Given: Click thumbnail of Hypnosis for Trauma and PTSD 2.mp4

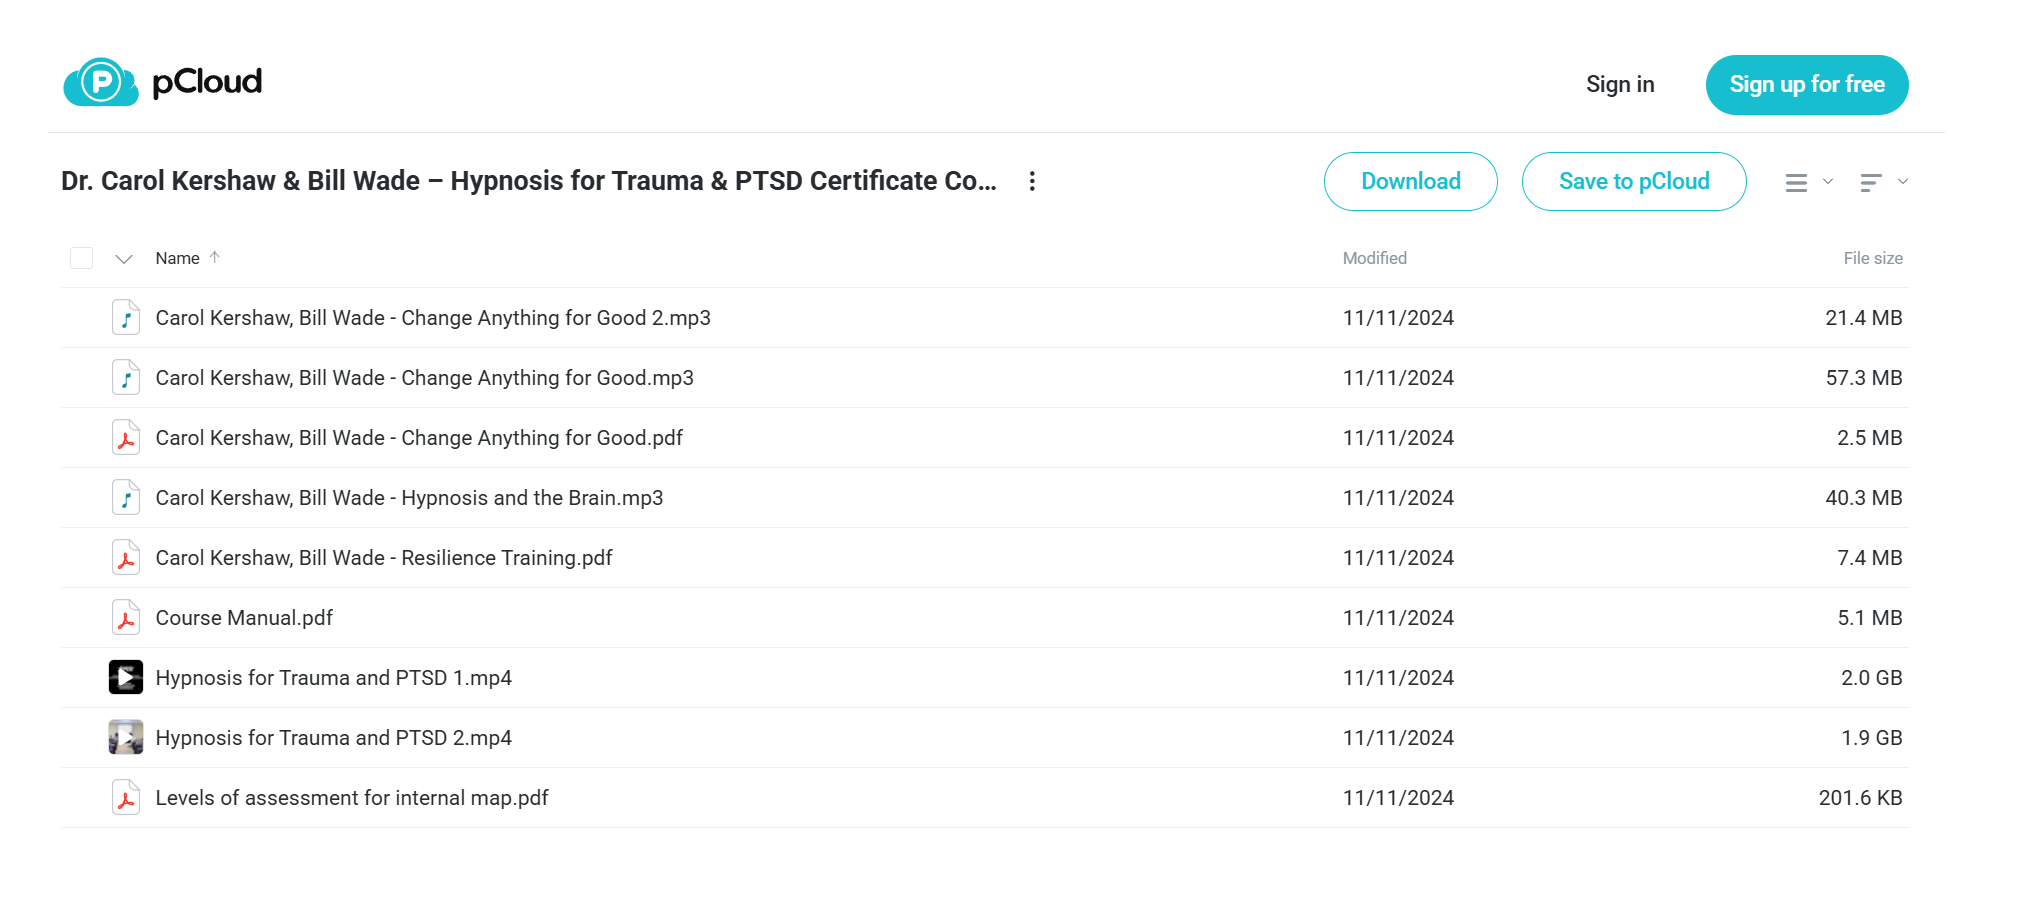Looking at the screenshot, I should (126, 738).
